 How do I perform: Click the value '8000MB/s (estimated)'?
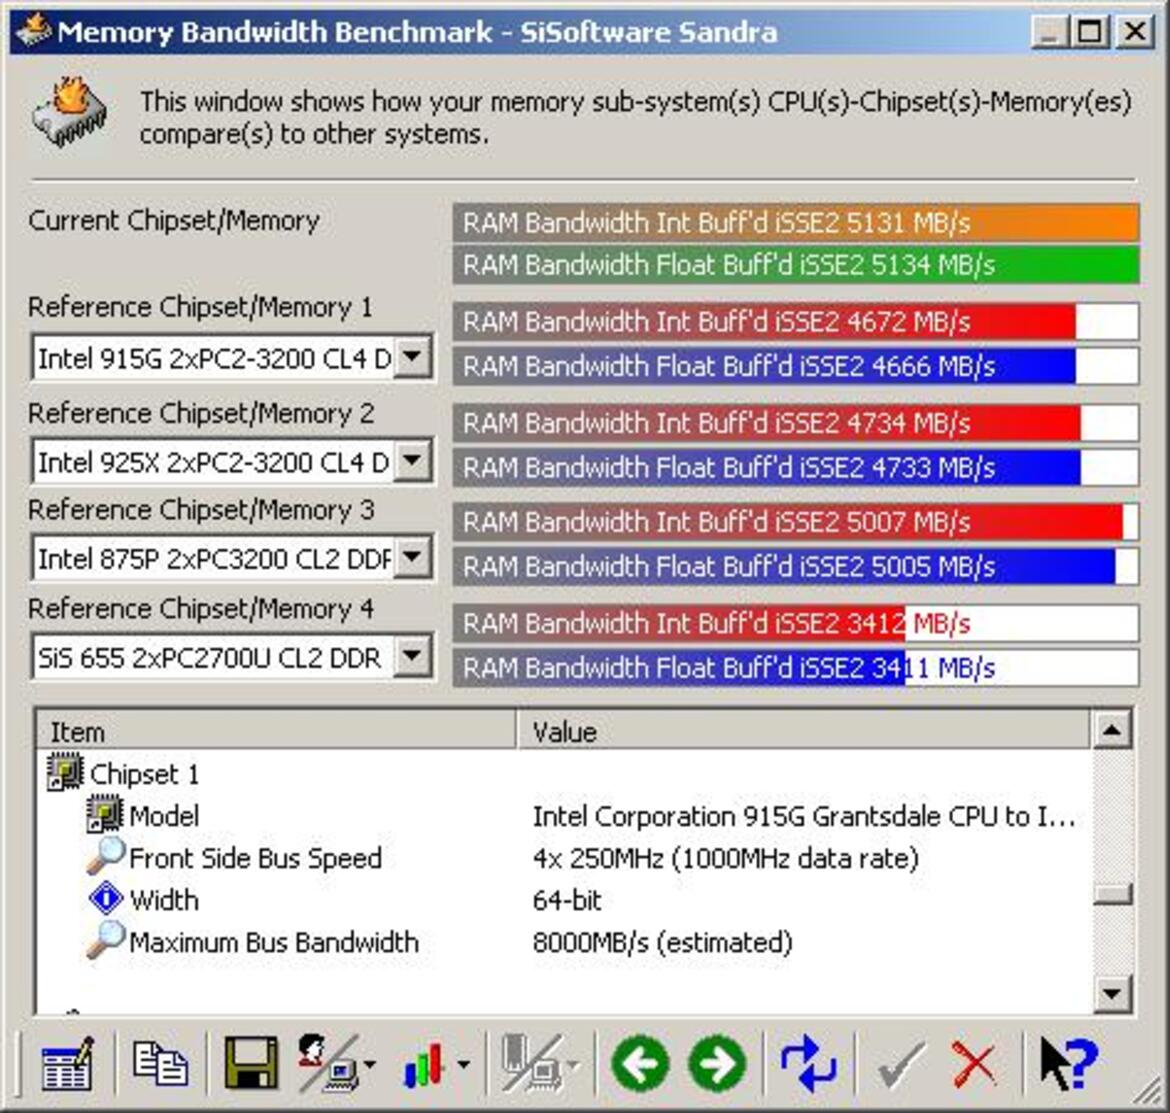(x=663, y=942)
